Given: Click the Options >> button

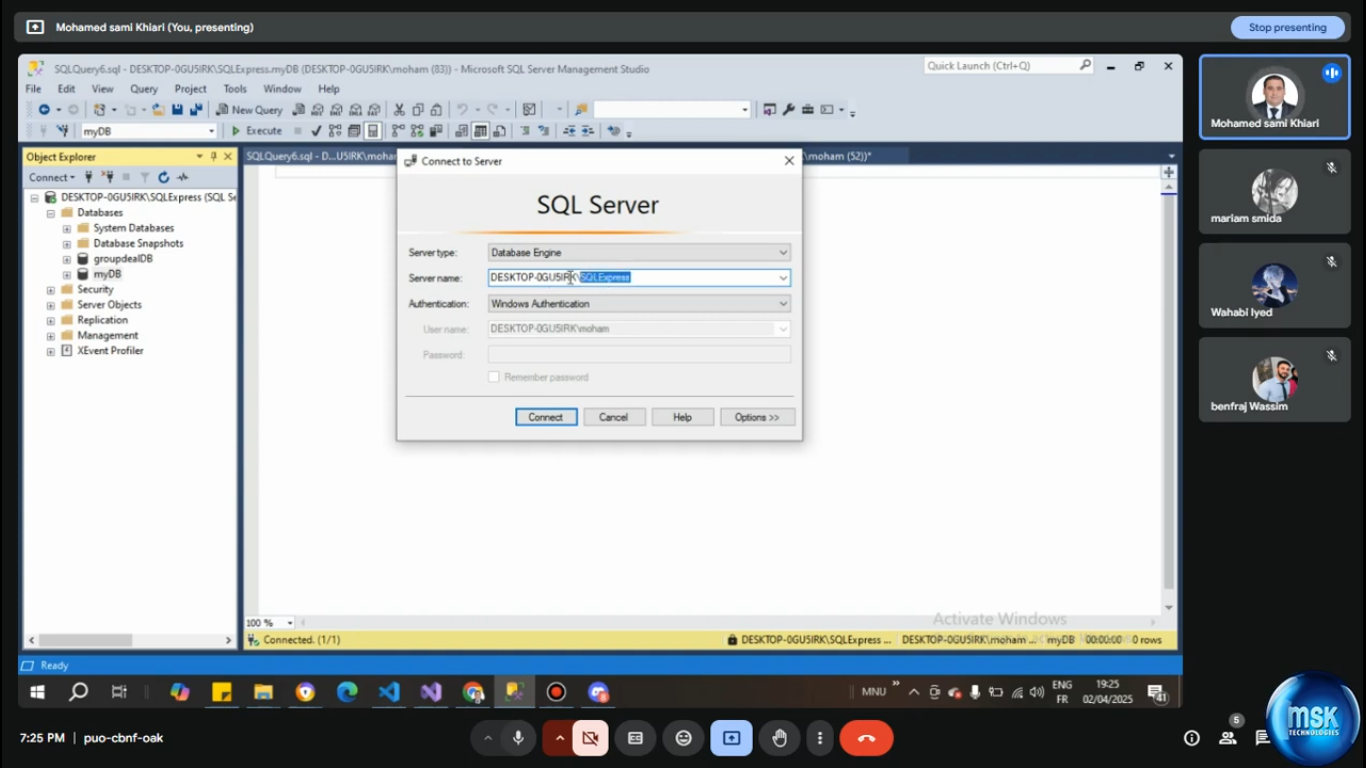Looking at the screenshot, I should [757, 417].
